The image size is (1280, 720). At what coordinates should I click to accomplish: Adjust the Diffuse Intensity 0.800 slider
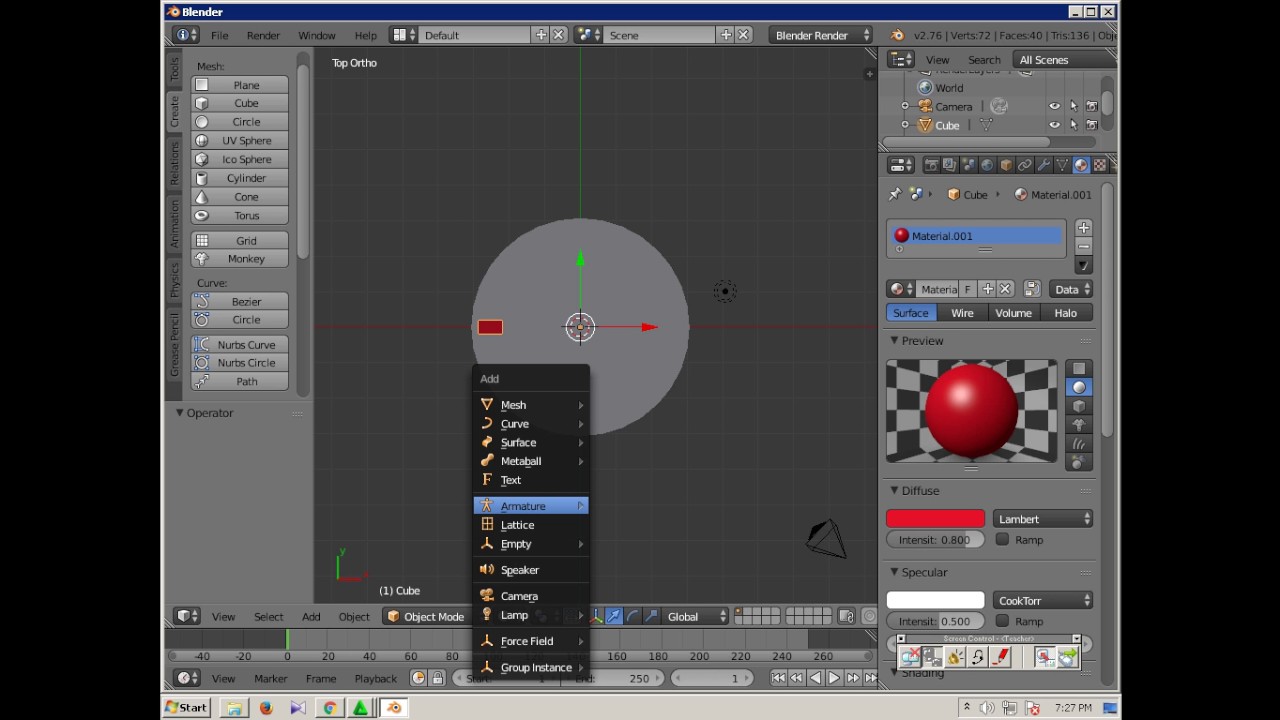[935, 540]
